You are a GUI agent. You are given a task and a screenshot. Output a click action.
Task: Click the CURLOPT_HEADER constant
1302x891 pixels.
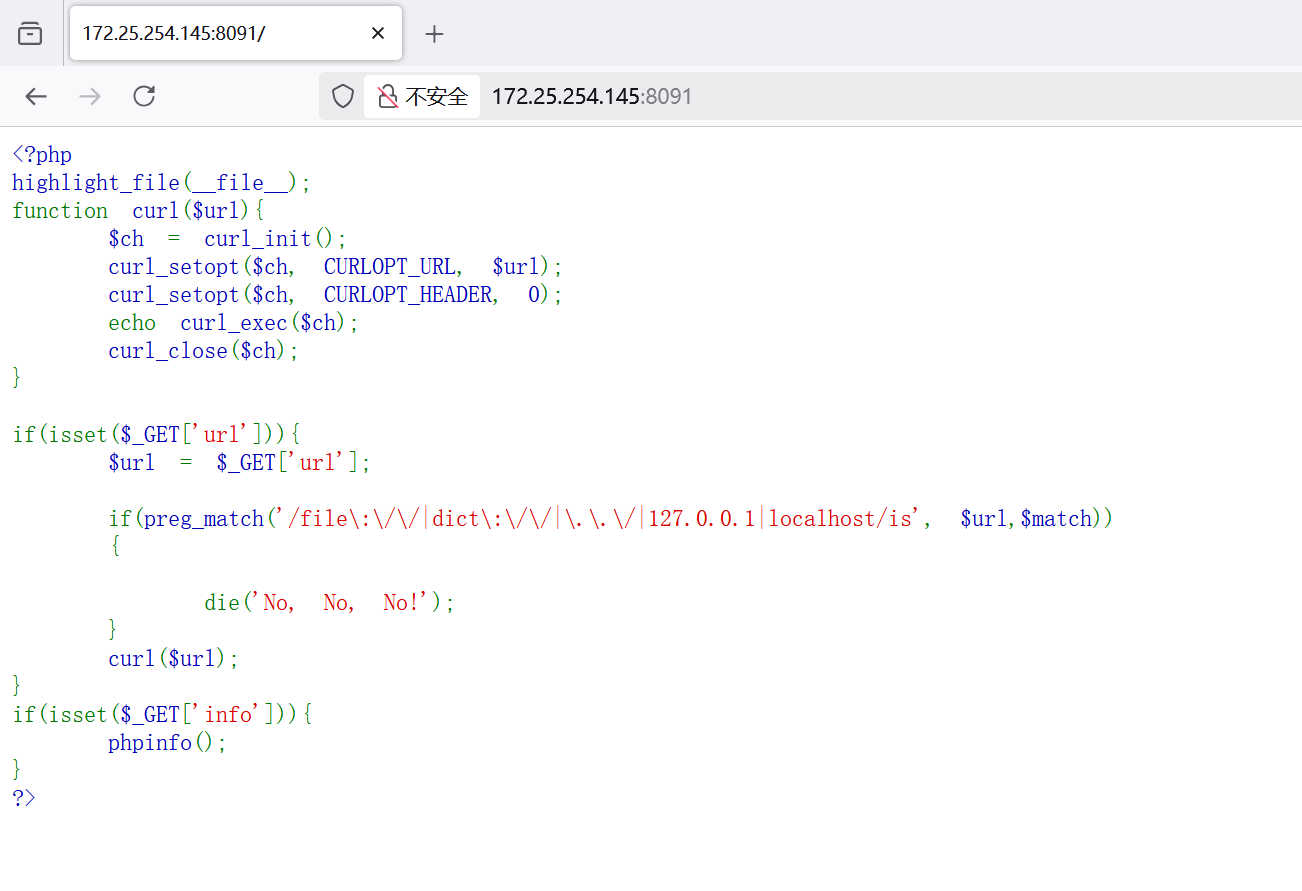pos(407,295)
